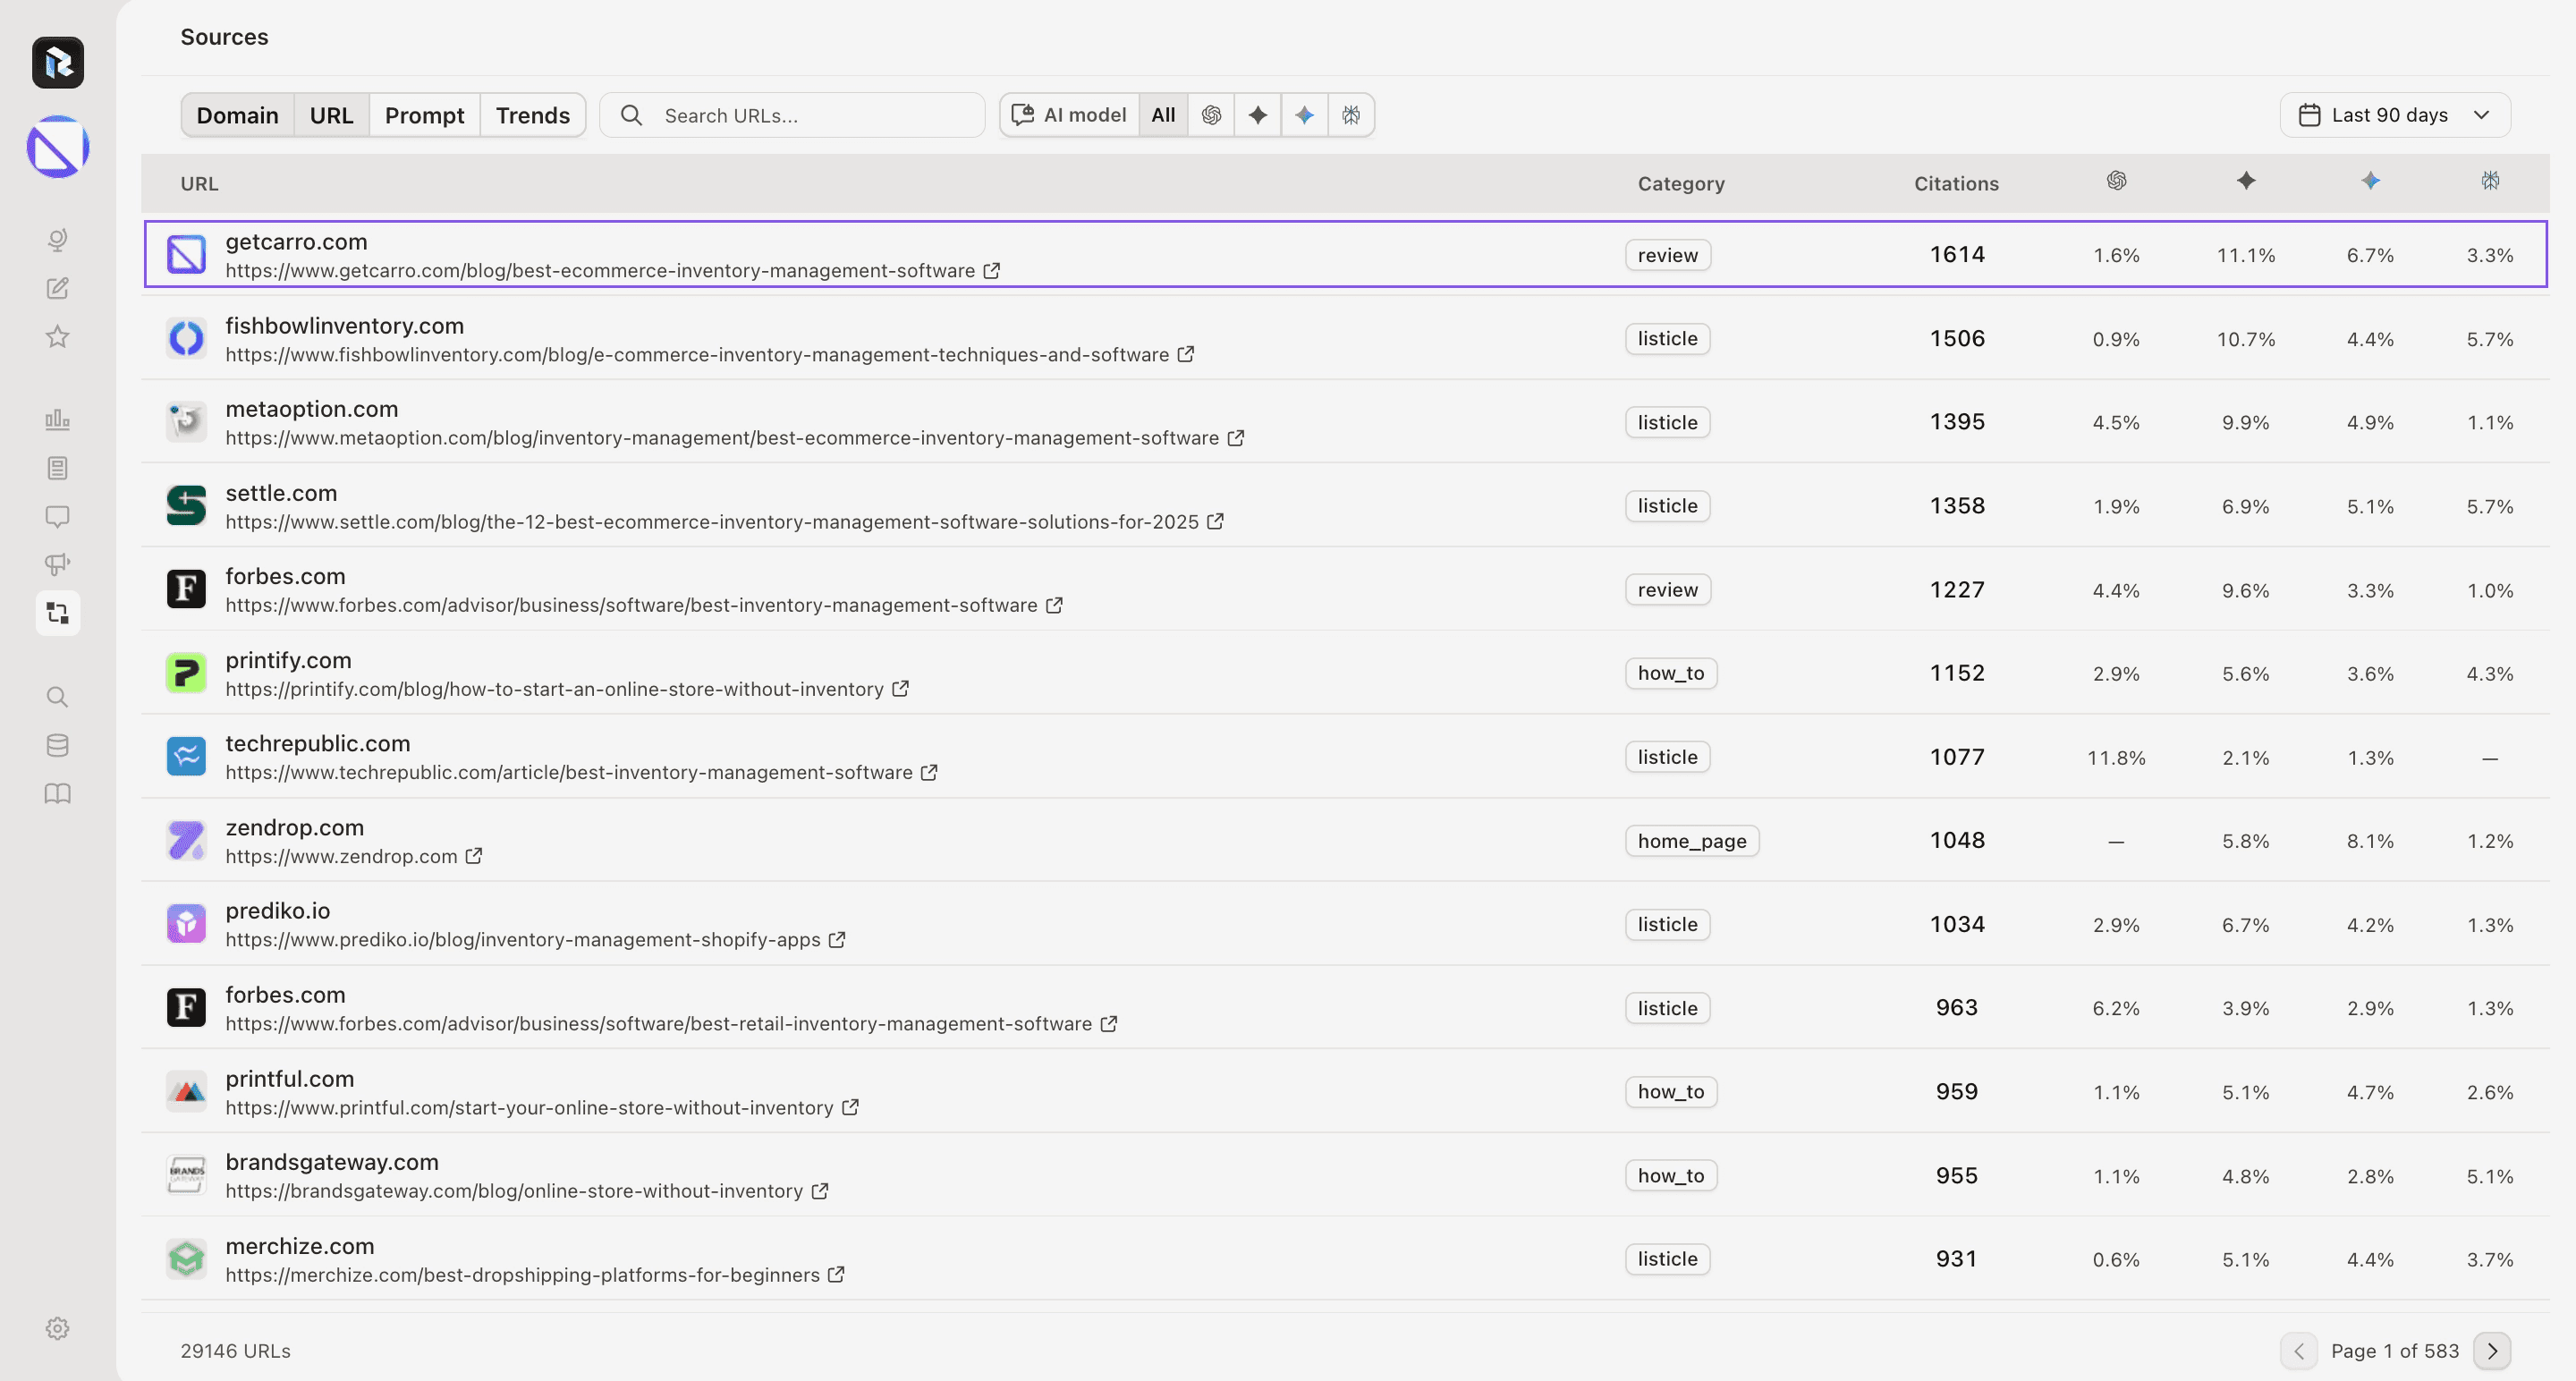
Task: Click the megaphone icon in sidebar
Action: 58,564
